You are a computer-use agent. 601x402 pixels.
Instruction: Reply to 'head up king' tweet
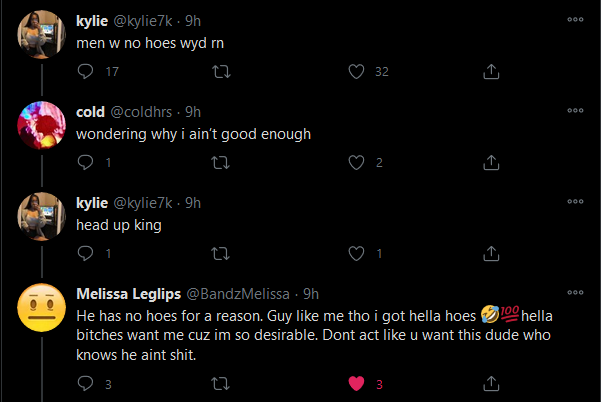pyautogui.click(x=85, y=254)
